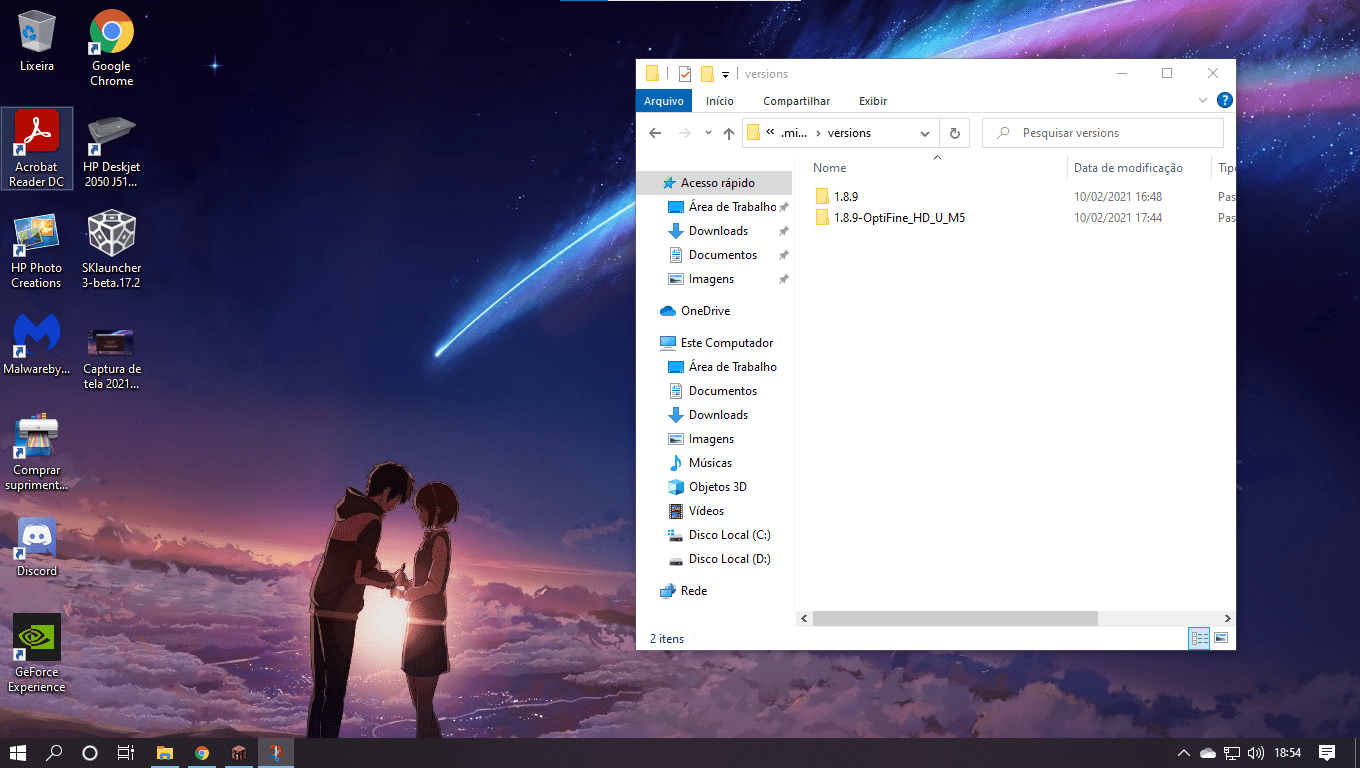Select the HP Photo Creations desktop icon

[37, 250]
